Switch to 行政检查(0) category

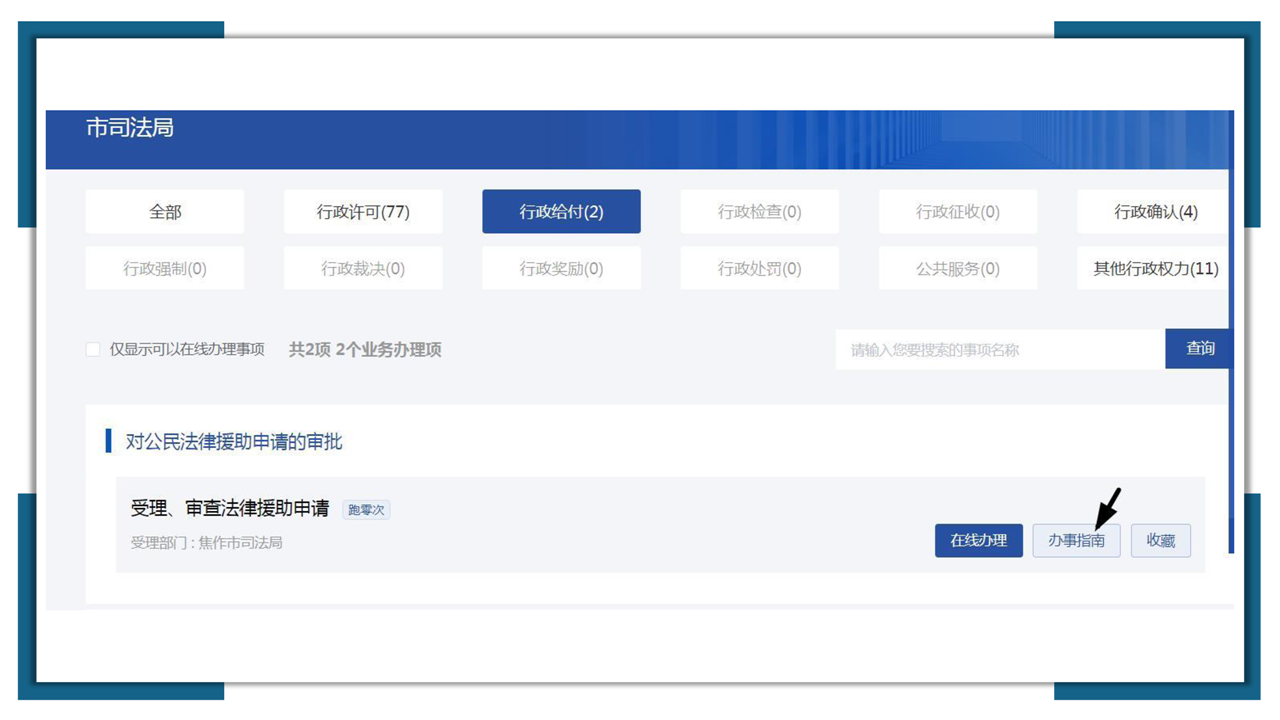759,212
